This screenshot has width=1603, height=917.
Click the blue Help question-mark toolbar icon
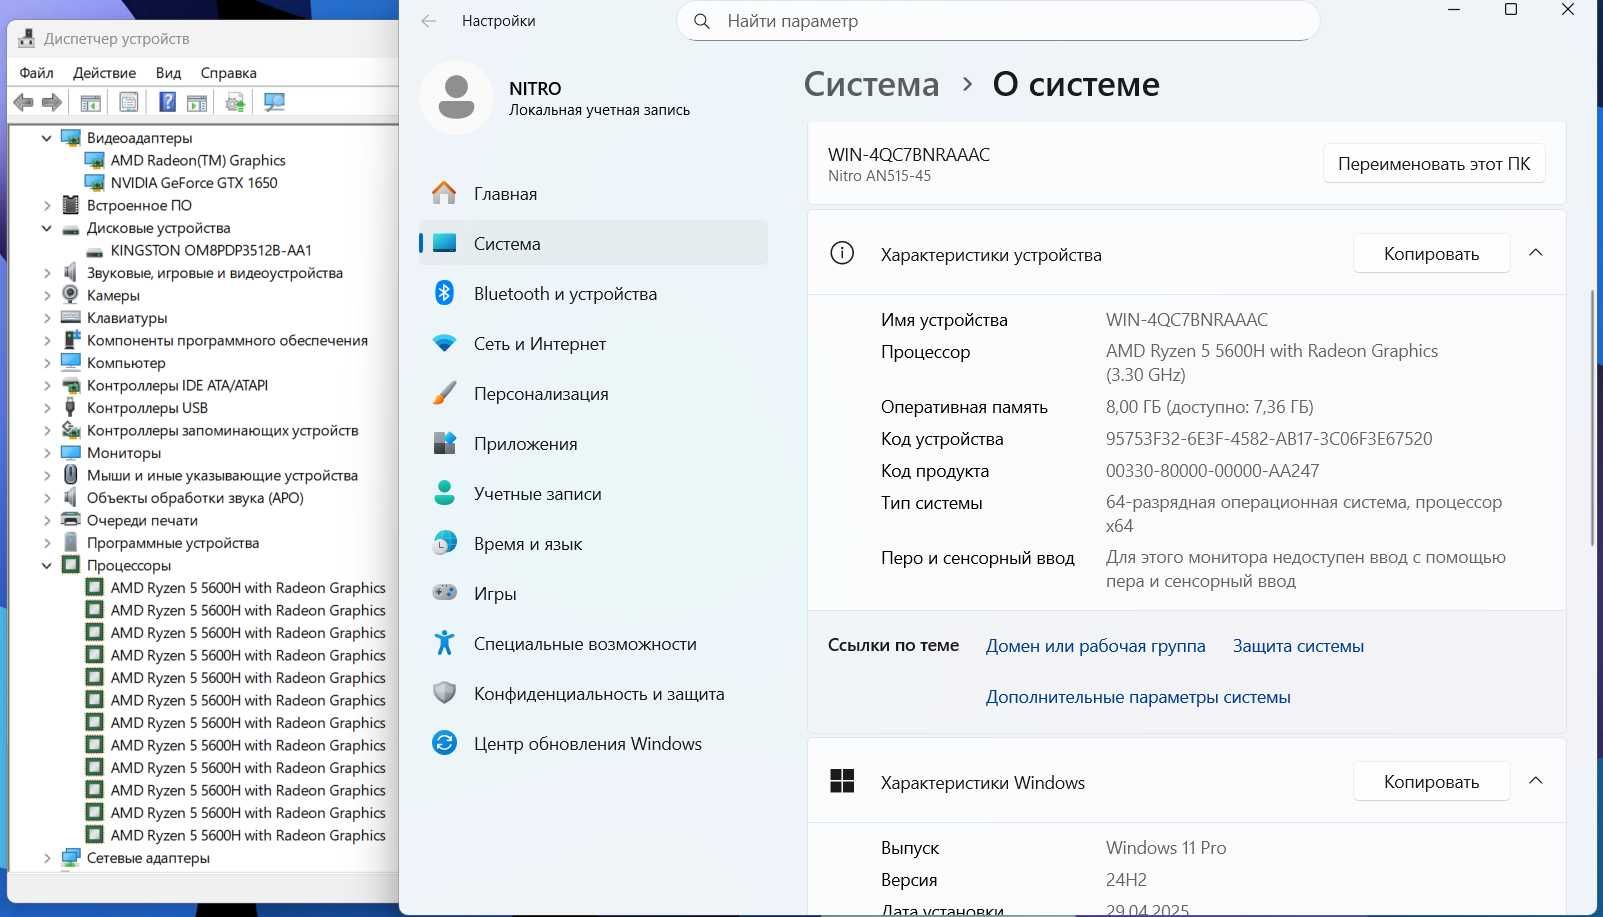tap(168, 102)
